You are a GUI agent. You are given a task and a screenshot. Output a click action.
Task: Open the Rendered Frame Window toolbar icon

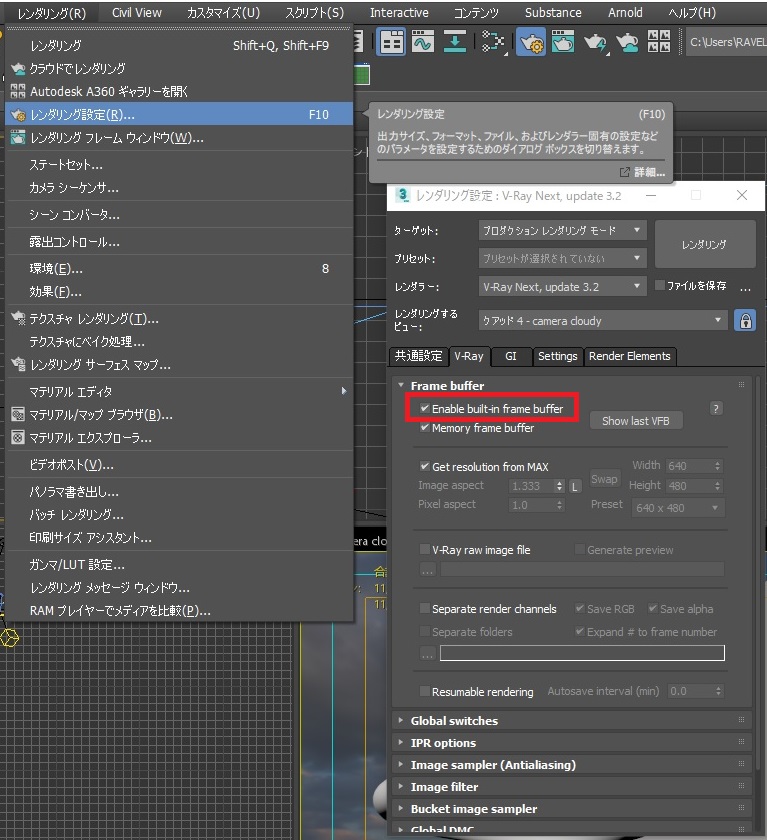point(563,42)
